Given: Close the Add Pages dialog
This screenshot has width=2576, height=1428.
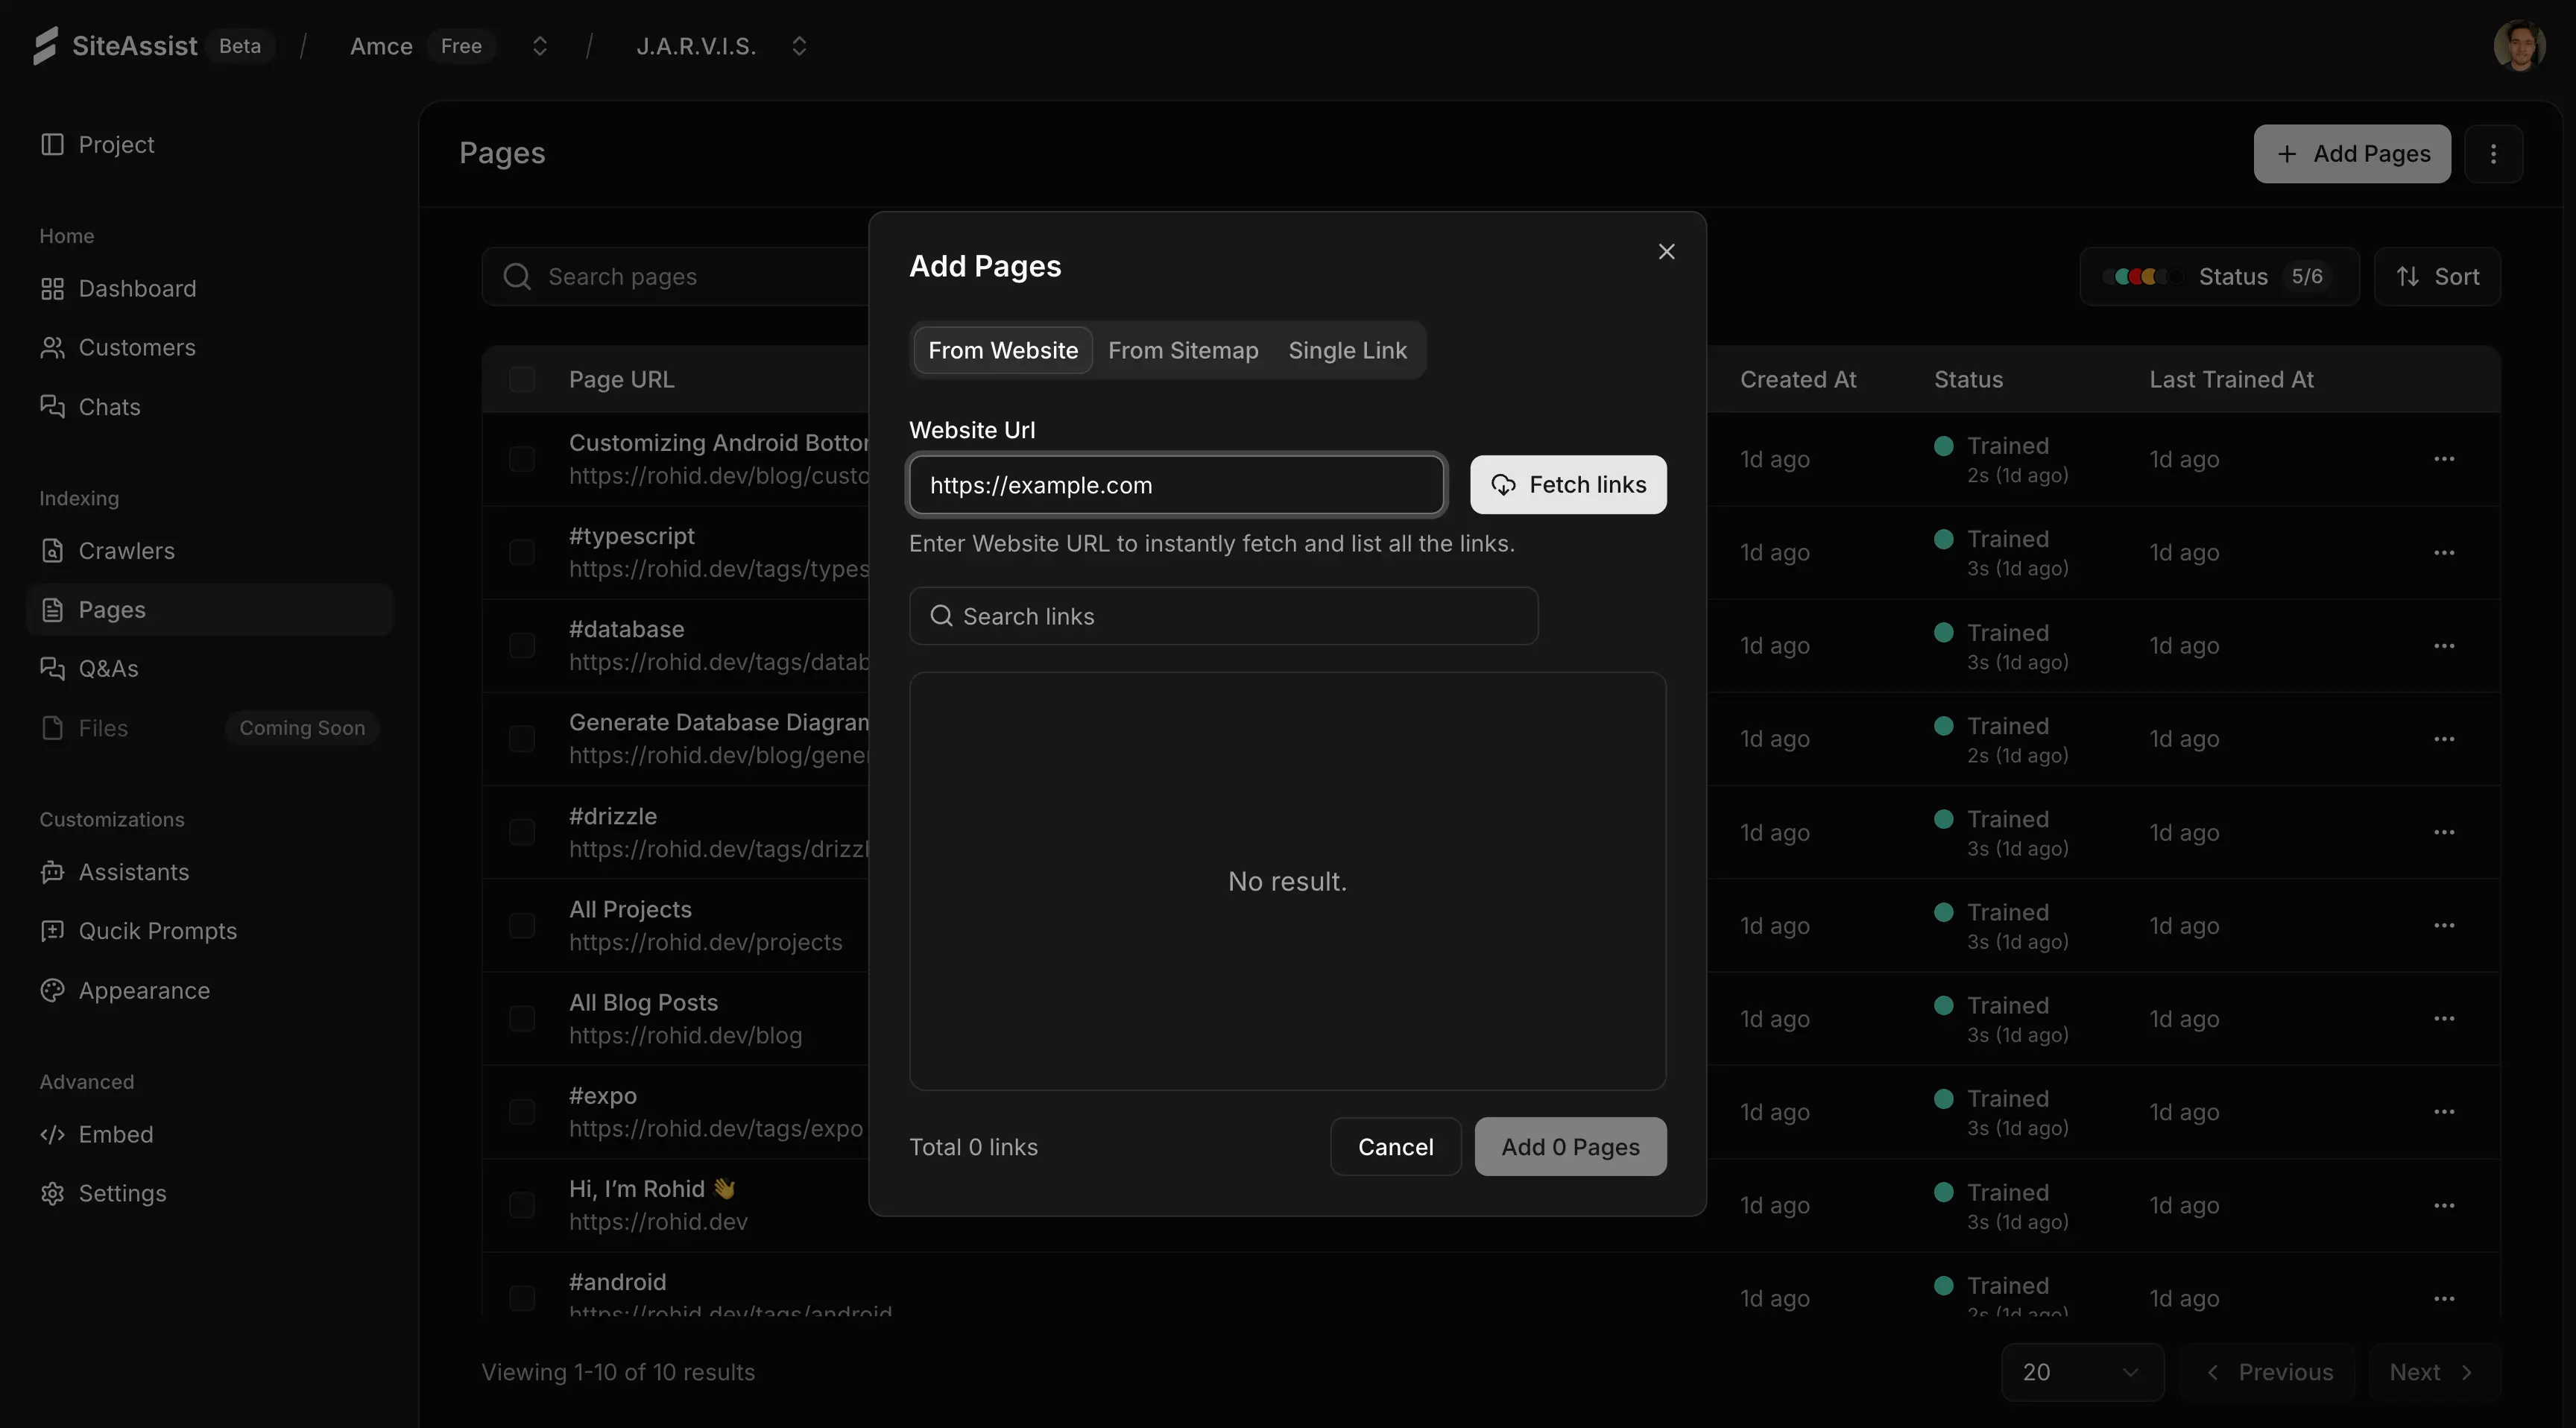Looking at the screenshot, I should click(x=1666, y=252).
